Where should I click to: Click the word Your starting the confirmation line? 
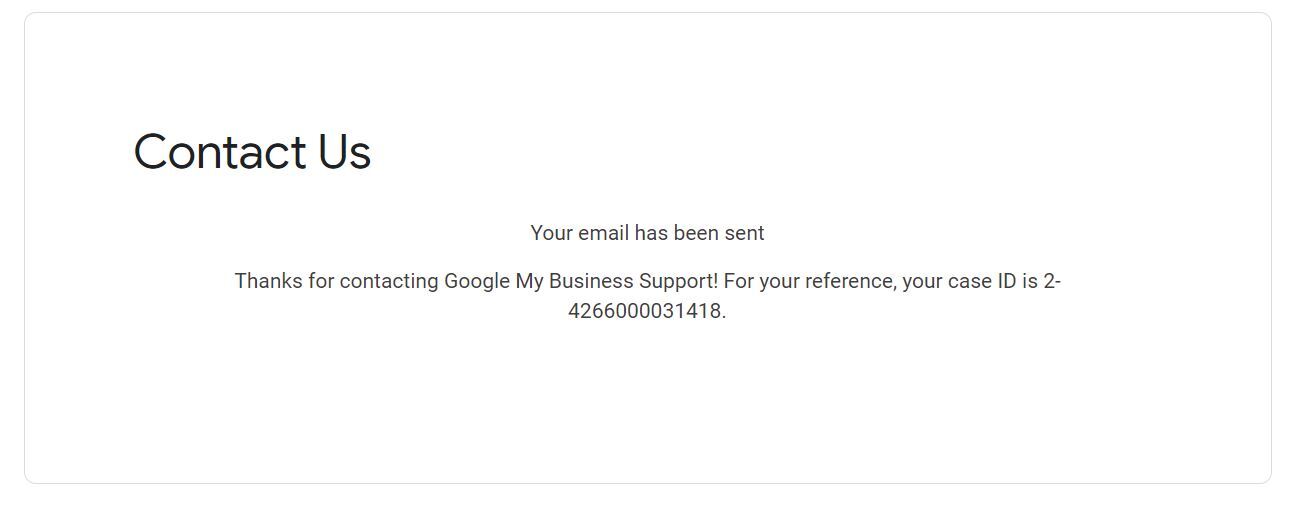pos(551,233)
